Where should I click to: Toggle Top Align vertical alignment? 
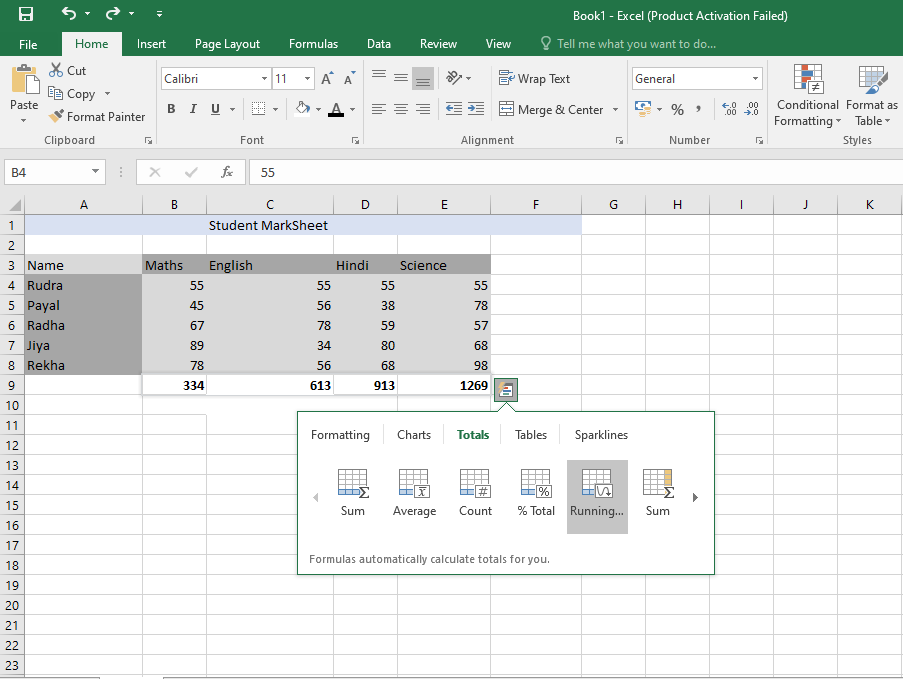click(379, 77)
